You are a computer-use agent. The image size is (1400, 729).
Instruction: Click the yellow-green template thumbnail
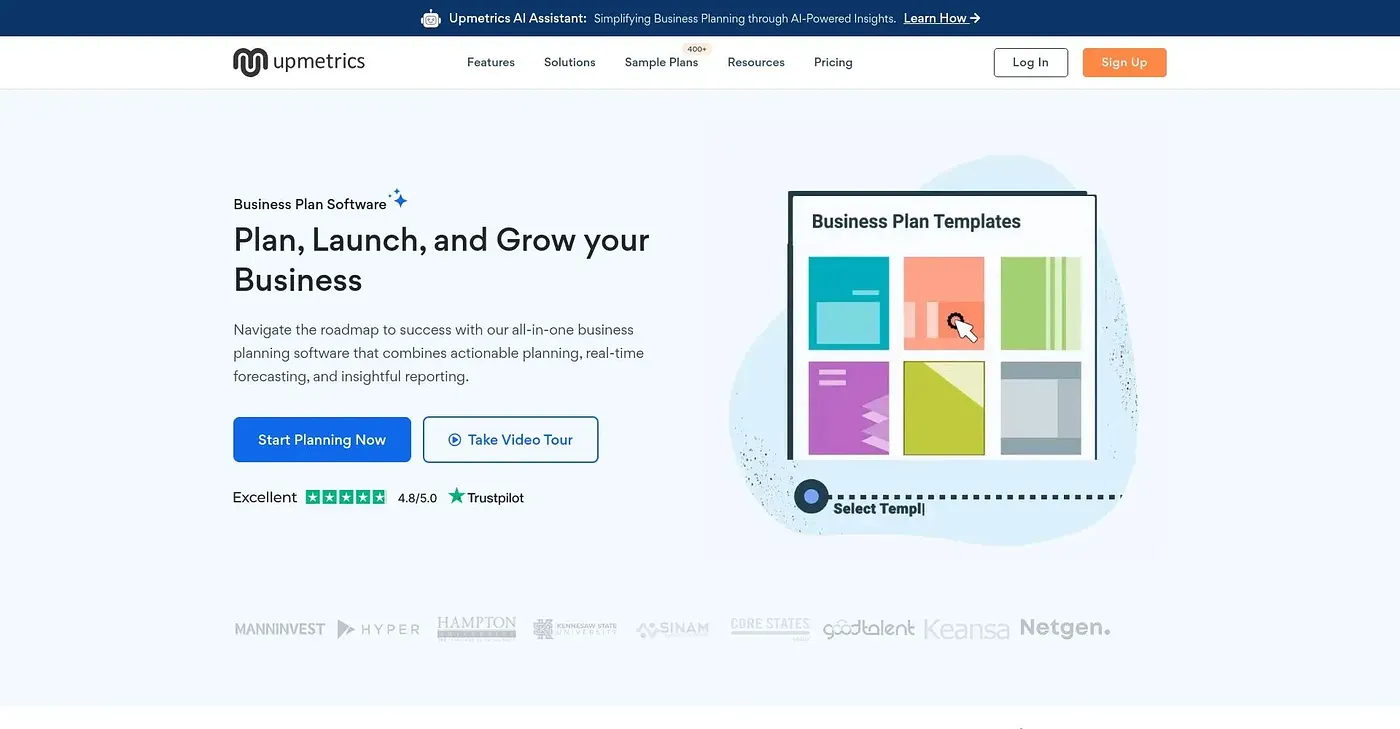pyautogui.click(x=944, y=408)
